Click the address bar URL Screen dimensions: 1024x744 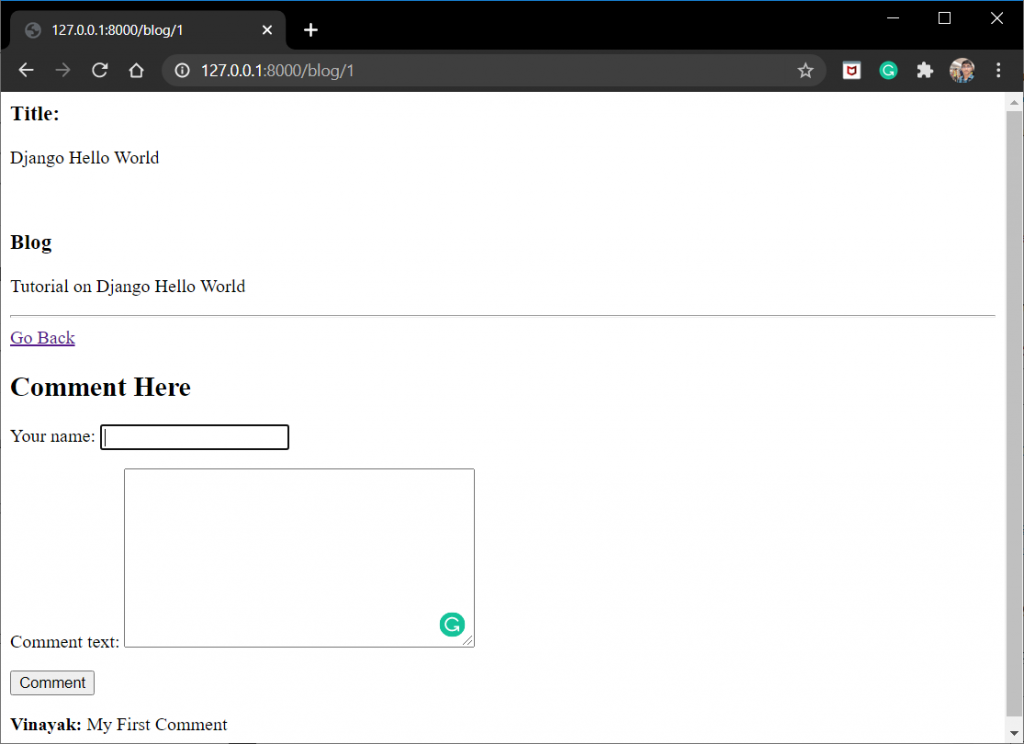click(278, 71)
